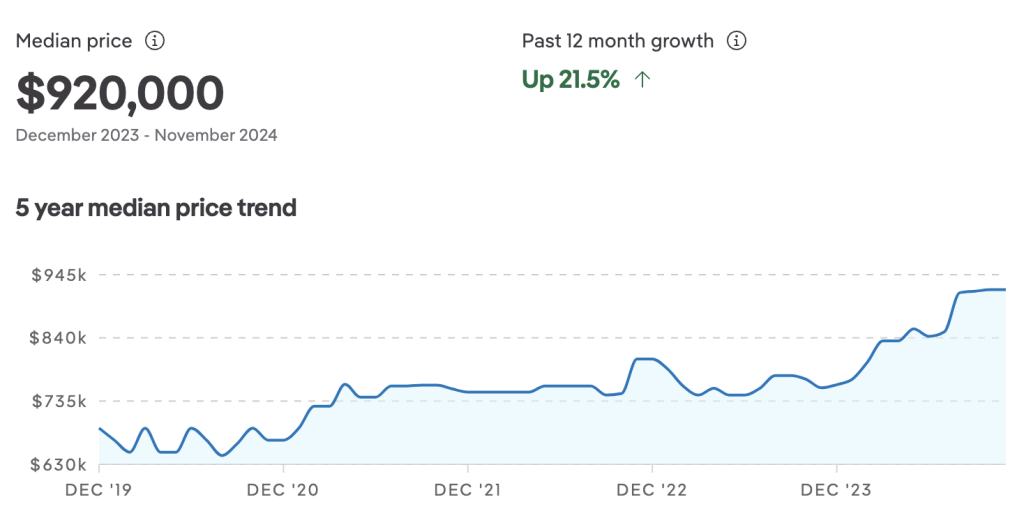This screenshot has height=527, width=1024.
Task: Click the info icon beside Median price
Action: pos(155,41)
